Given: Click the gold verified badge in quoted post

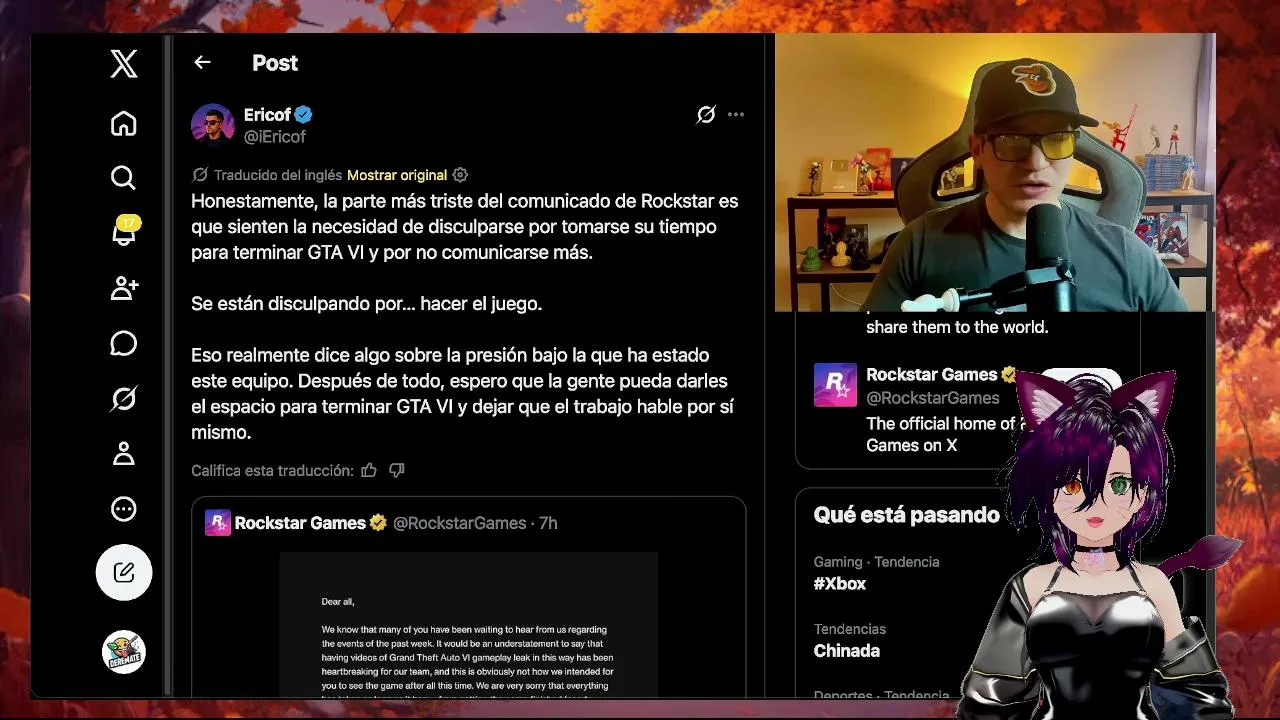Looking at the screenshot, I should (x=378, y=523).
